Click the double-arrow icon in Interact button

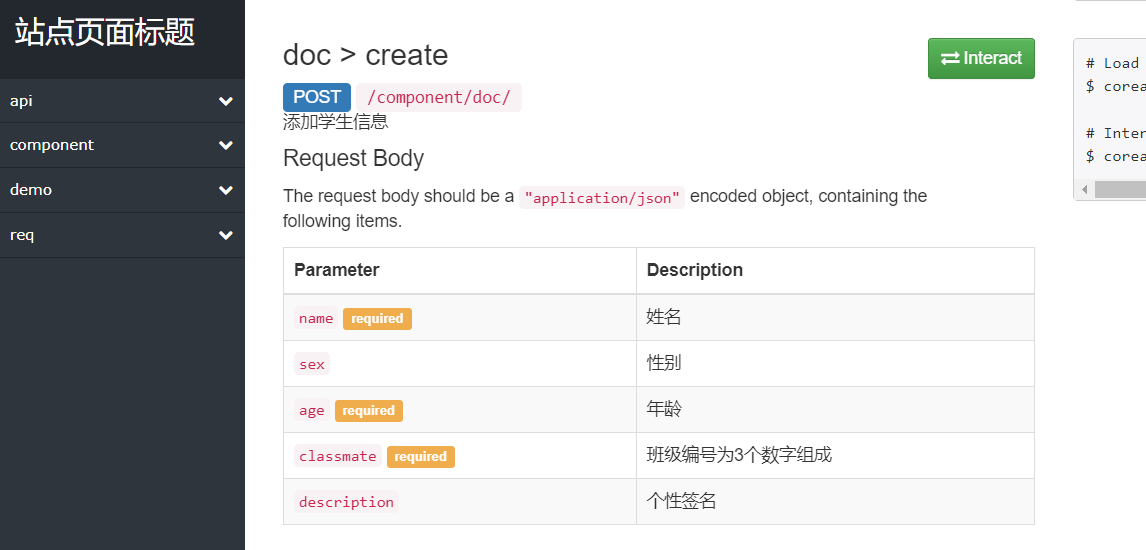click(x=950, y=58)
